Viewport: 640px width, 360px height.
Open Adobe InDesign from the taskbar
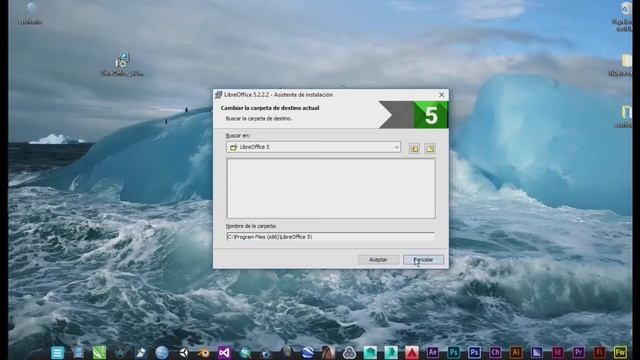click(x=558, y=352)
